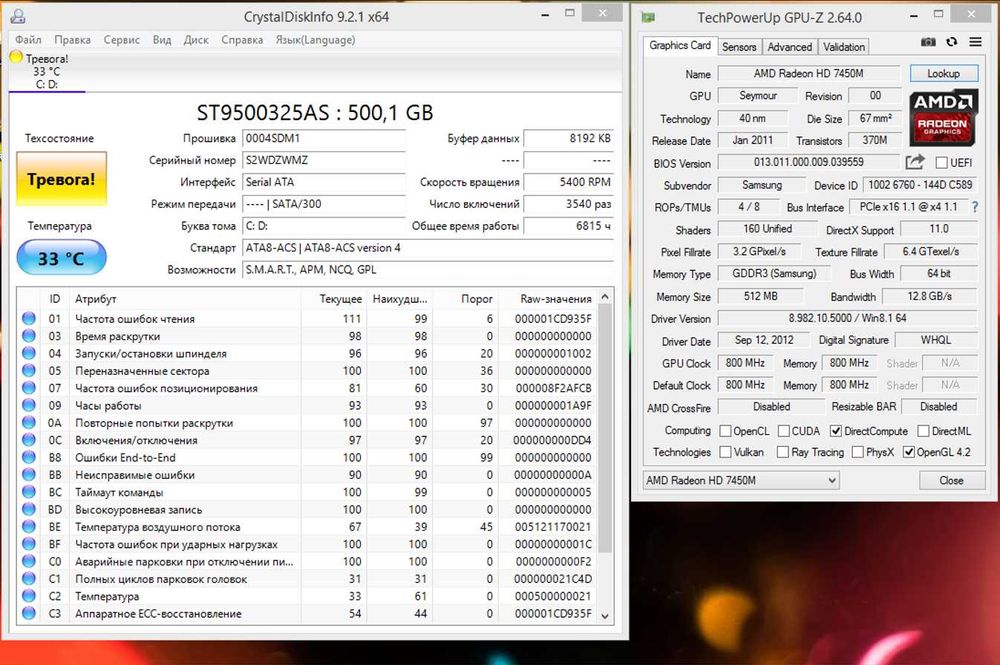Viewport: 1000px width, 665px height.
Task: Click the blue status orb for attribute BB
Action: [x=29, y=474]
